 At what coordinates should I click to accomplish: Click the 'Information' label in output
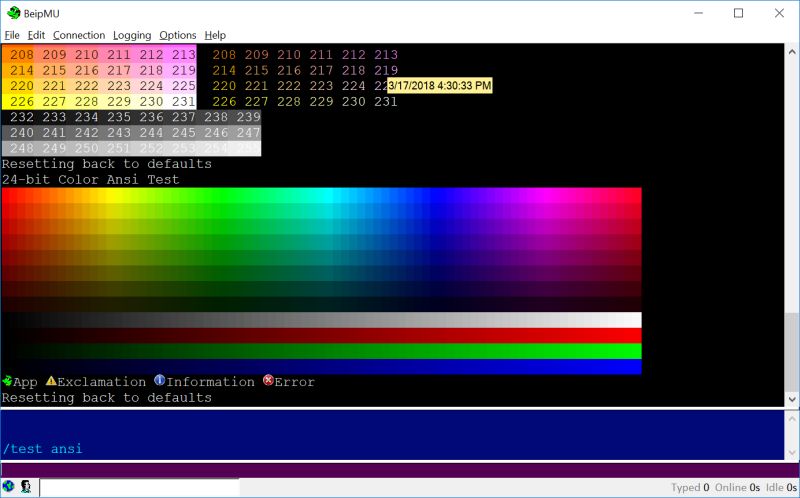click(x=210, y=382)
